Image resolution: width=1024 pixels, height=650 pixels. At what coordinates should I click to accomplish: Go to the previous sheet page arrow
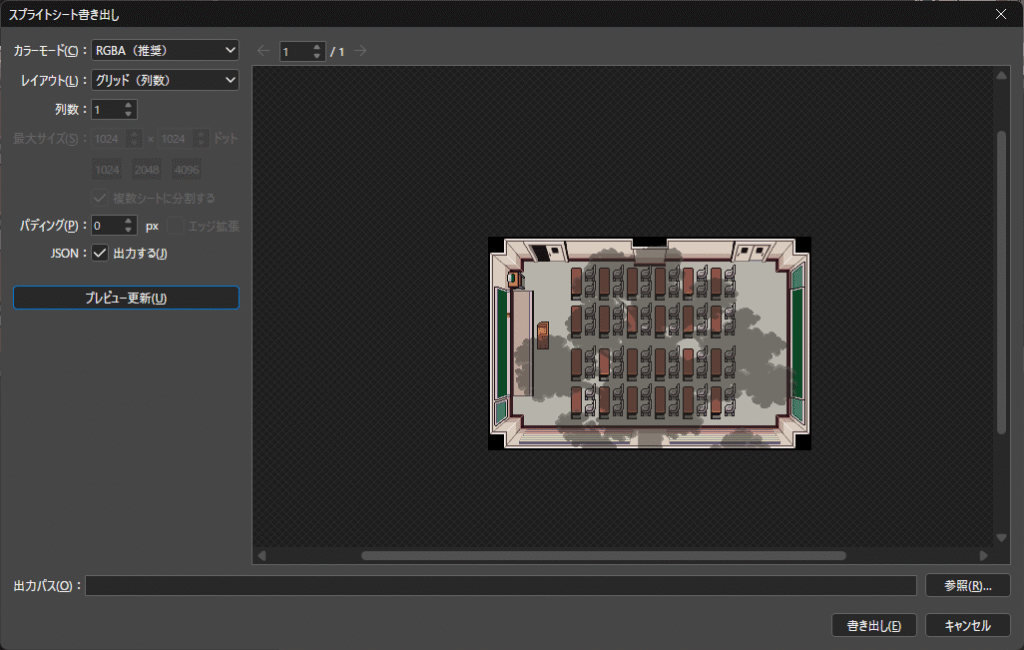pyautogui.click(x=263, y=50)
